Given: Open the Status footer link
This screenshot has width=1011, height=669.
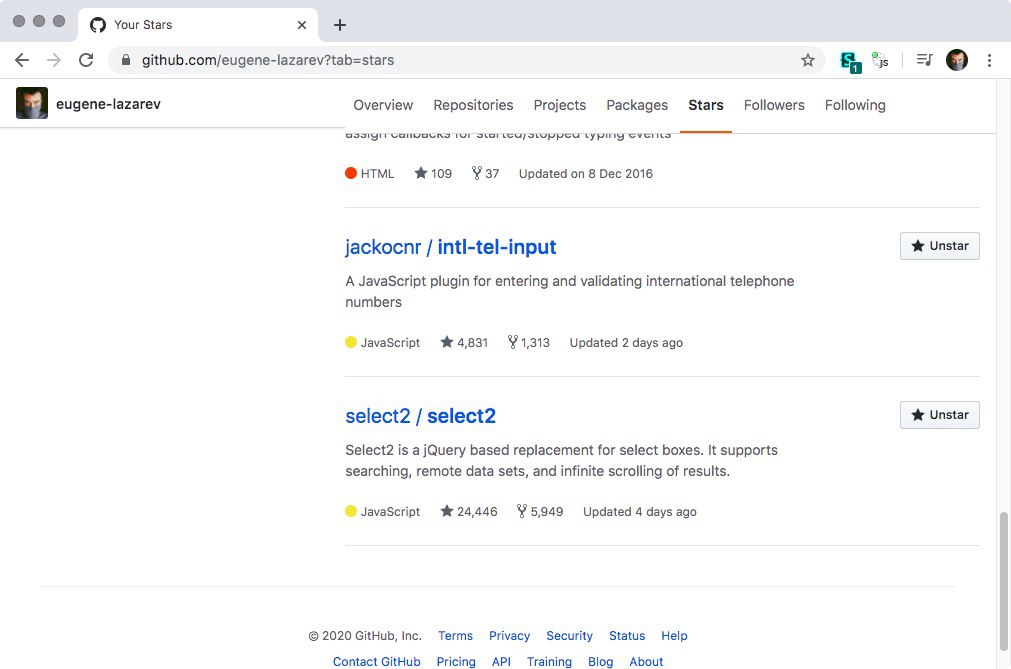Looking at the screenshot, I should pyautogui.click(x=627, y=635).
